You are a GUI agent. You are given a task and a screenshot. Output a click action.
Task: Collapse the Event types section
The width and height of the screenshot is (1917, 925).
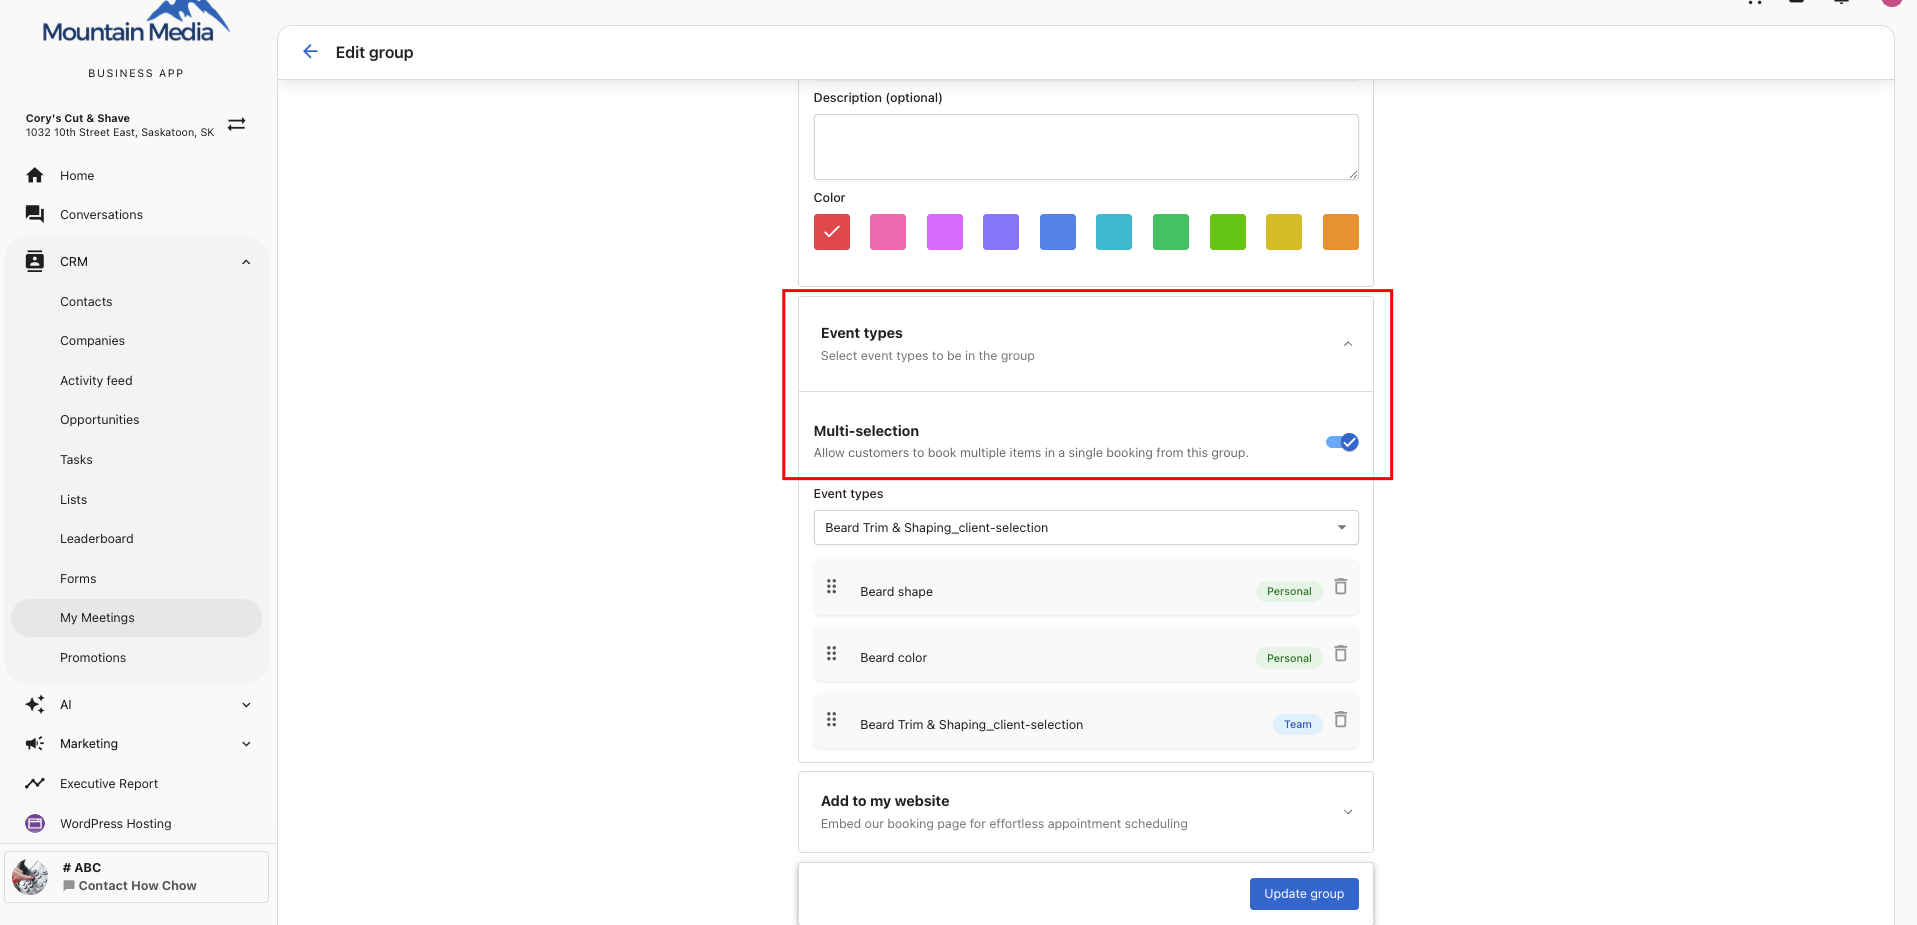click(x=1348, y=344)
